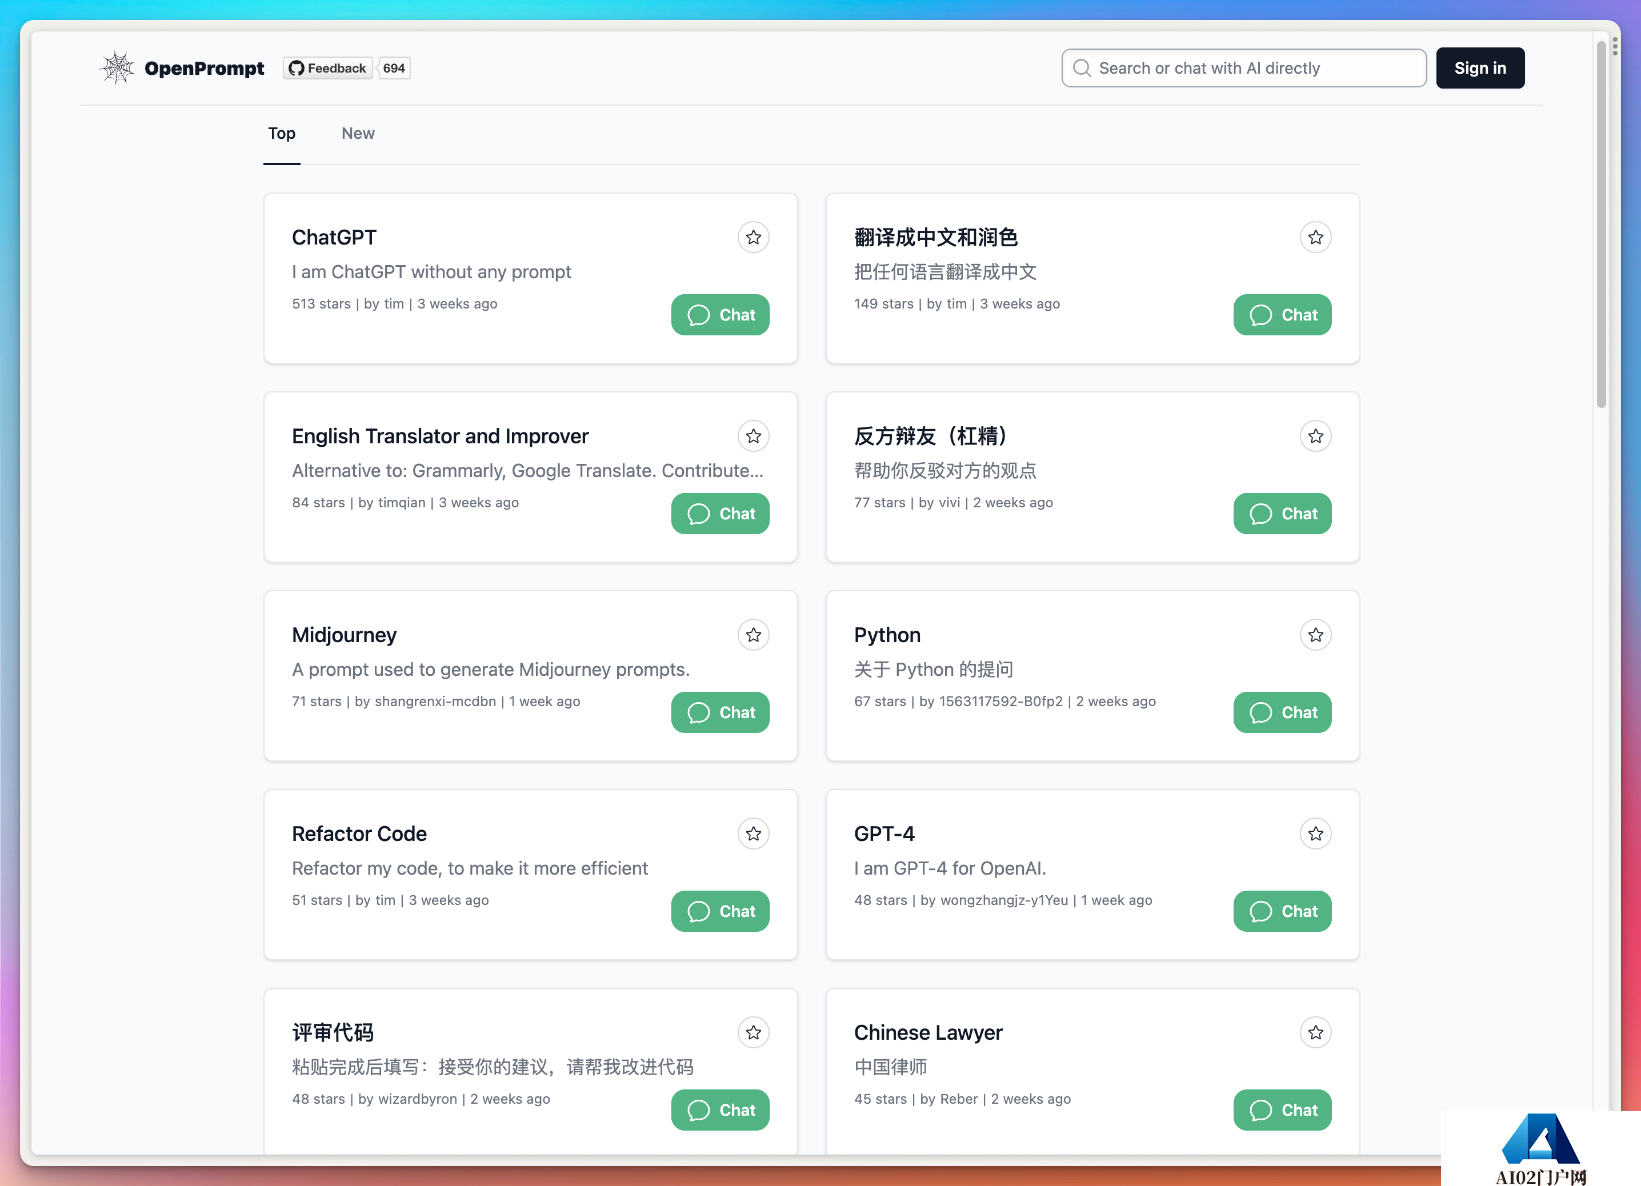Focus the Search or chat with AI field
The image size is (1641, 1186).
tap(1244, 68)
